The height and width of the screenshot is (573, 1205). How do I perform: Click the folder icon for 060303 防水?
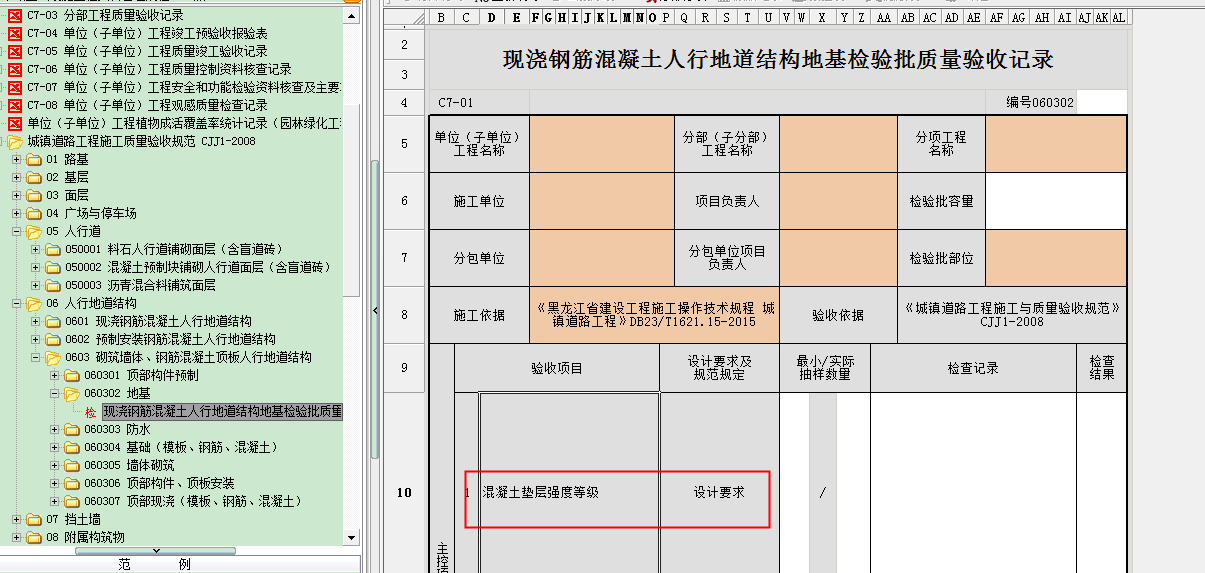click(x=72, y=429)
